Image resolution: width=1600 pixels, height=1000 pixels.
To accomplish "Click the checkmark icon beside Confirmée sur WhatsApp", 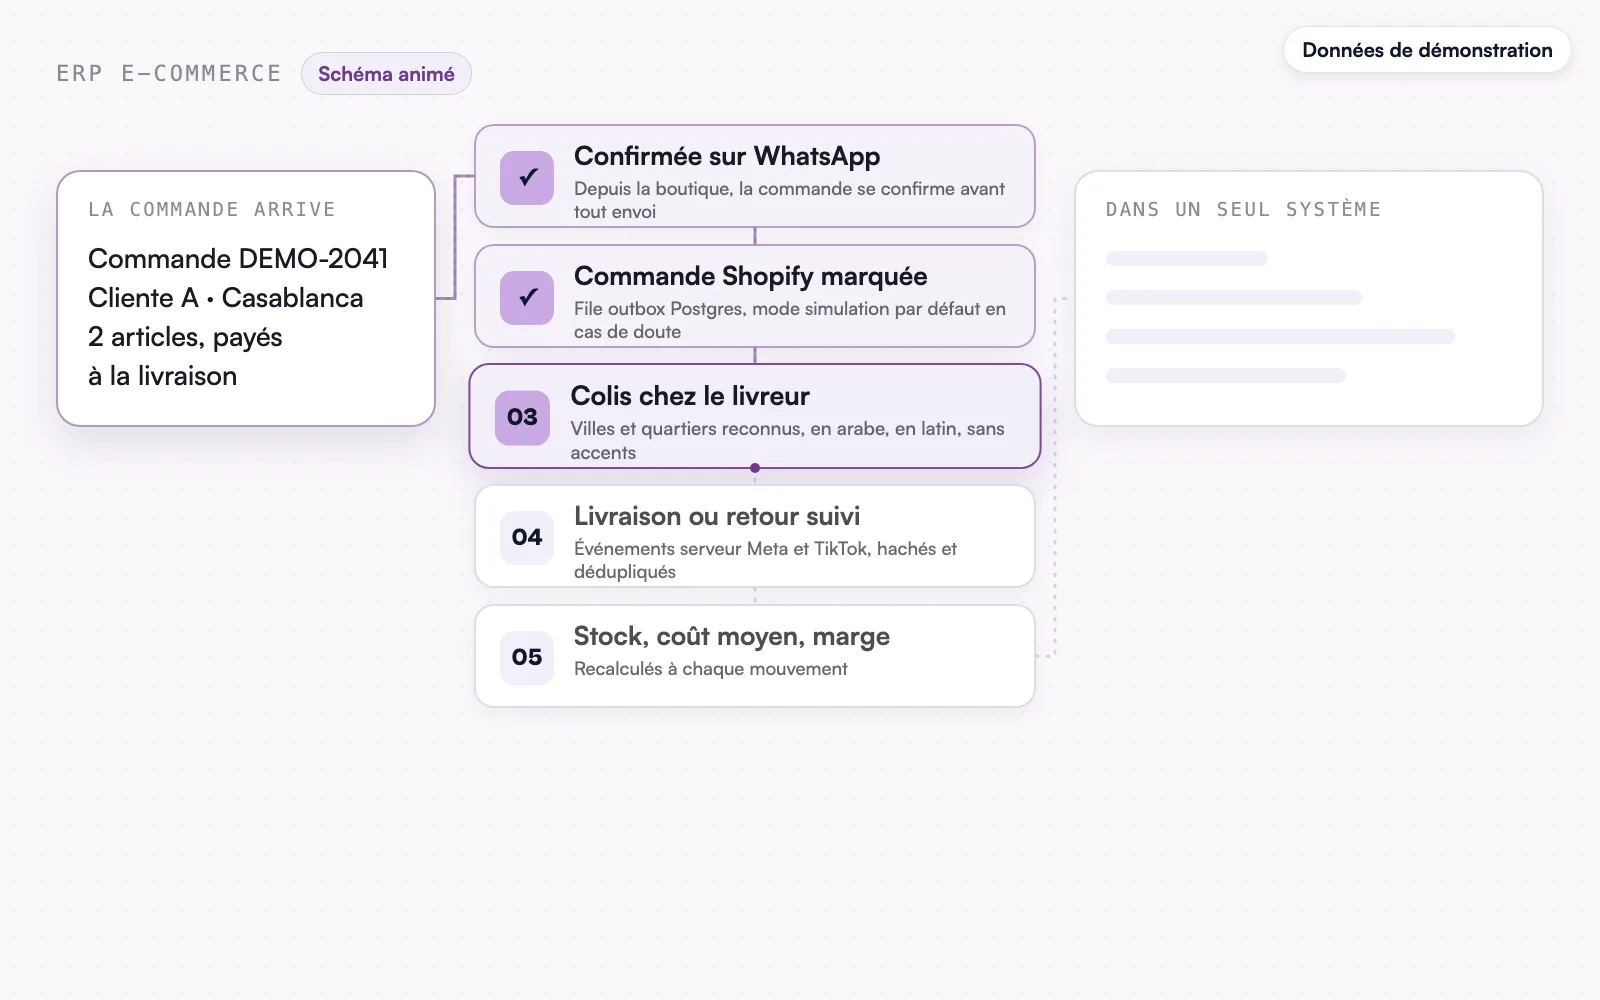I will (x=527, y=177).
